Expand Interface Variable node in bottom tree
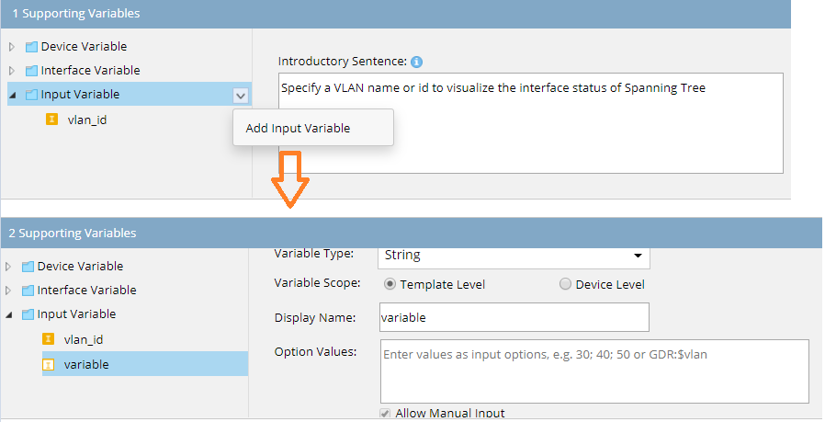The height and width of the screenshot is (424, 824). tap(10, 291)
